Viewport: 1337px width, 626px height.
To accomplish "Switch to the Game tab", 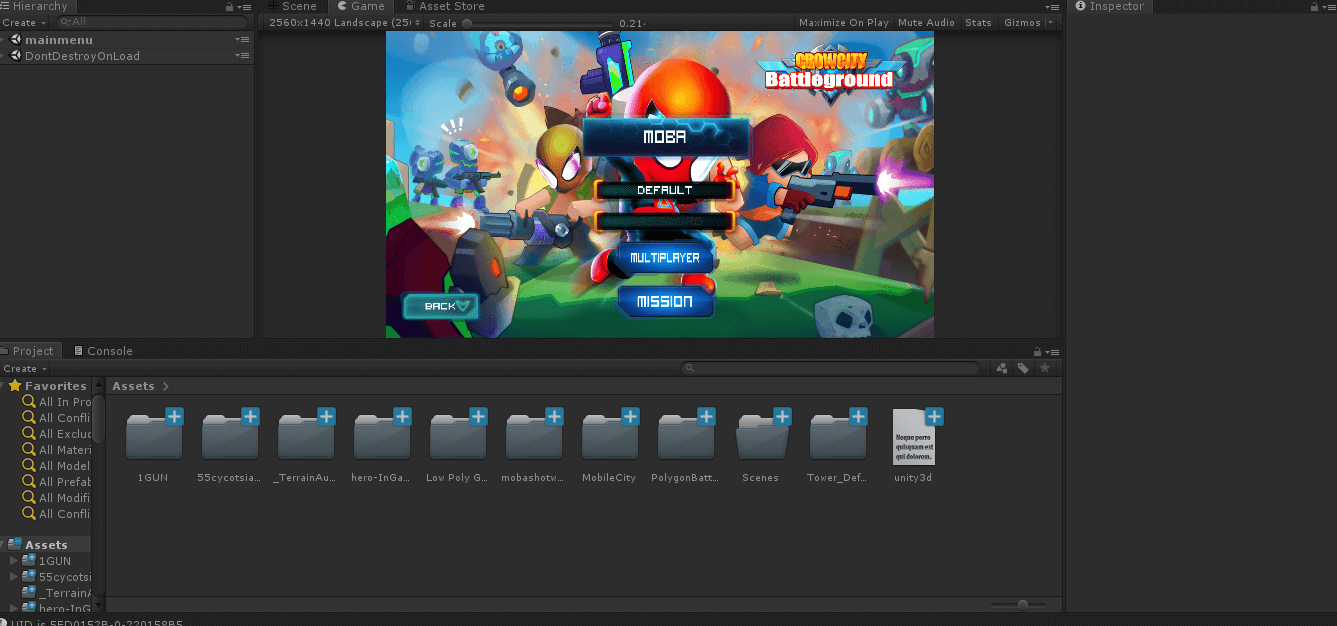I will click(361, 6).
